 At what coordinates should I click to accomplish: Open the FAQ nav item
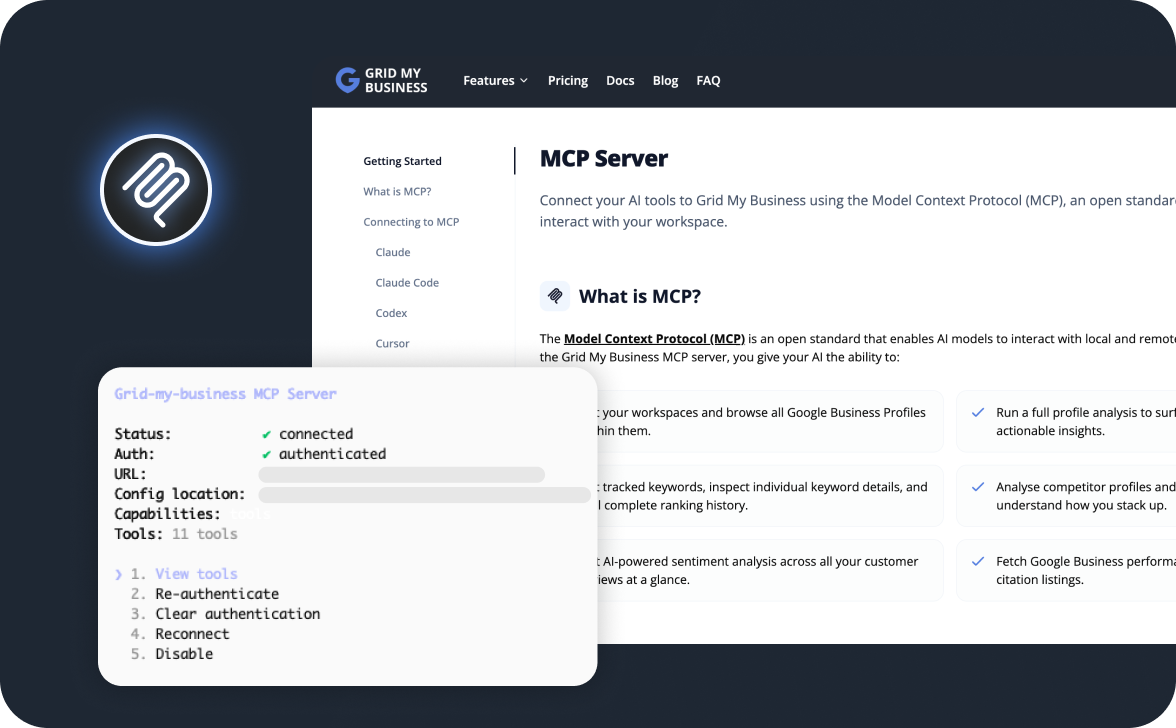point(708,80)
